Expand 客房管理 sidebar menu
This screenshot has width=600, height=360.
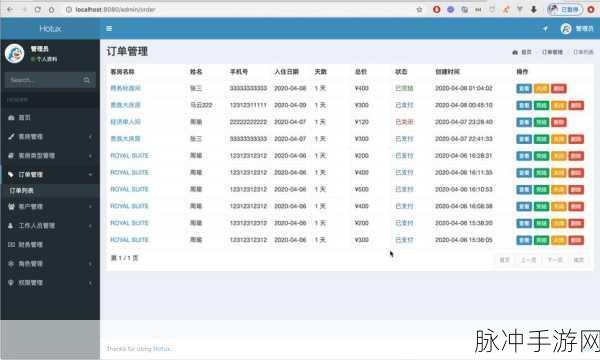50,137
